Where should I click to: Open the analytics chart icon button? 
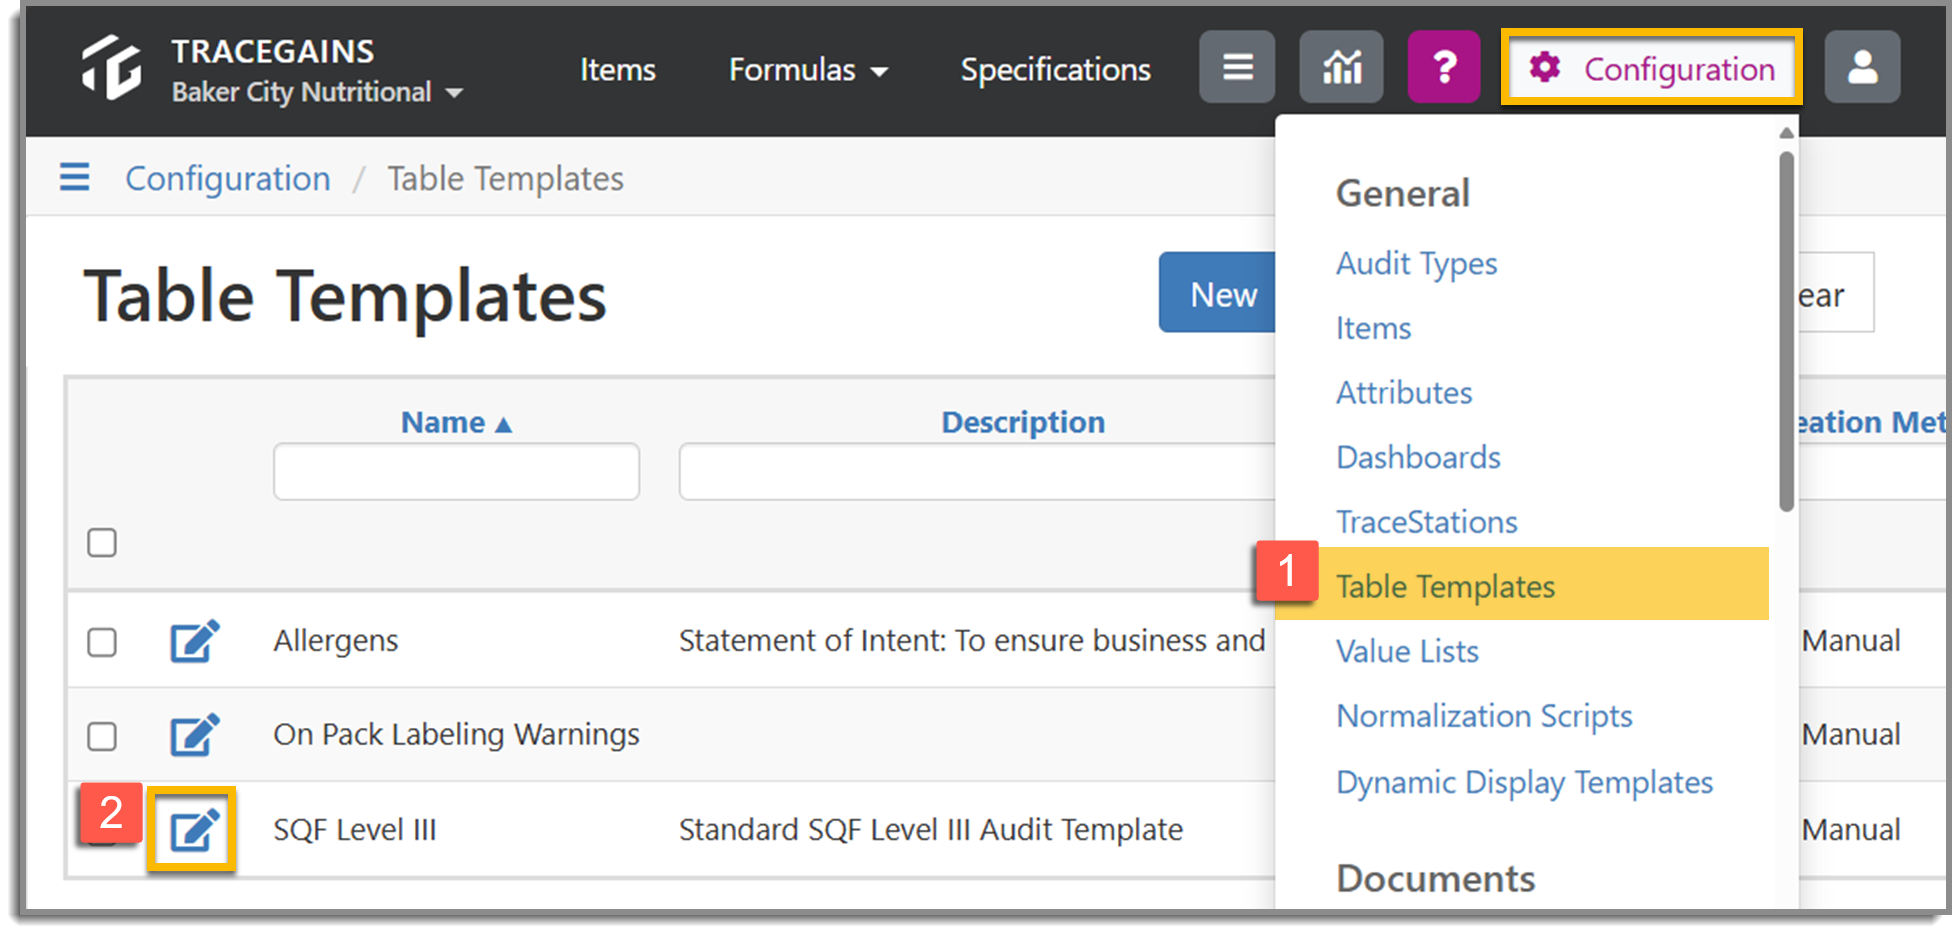point(1341,67)
